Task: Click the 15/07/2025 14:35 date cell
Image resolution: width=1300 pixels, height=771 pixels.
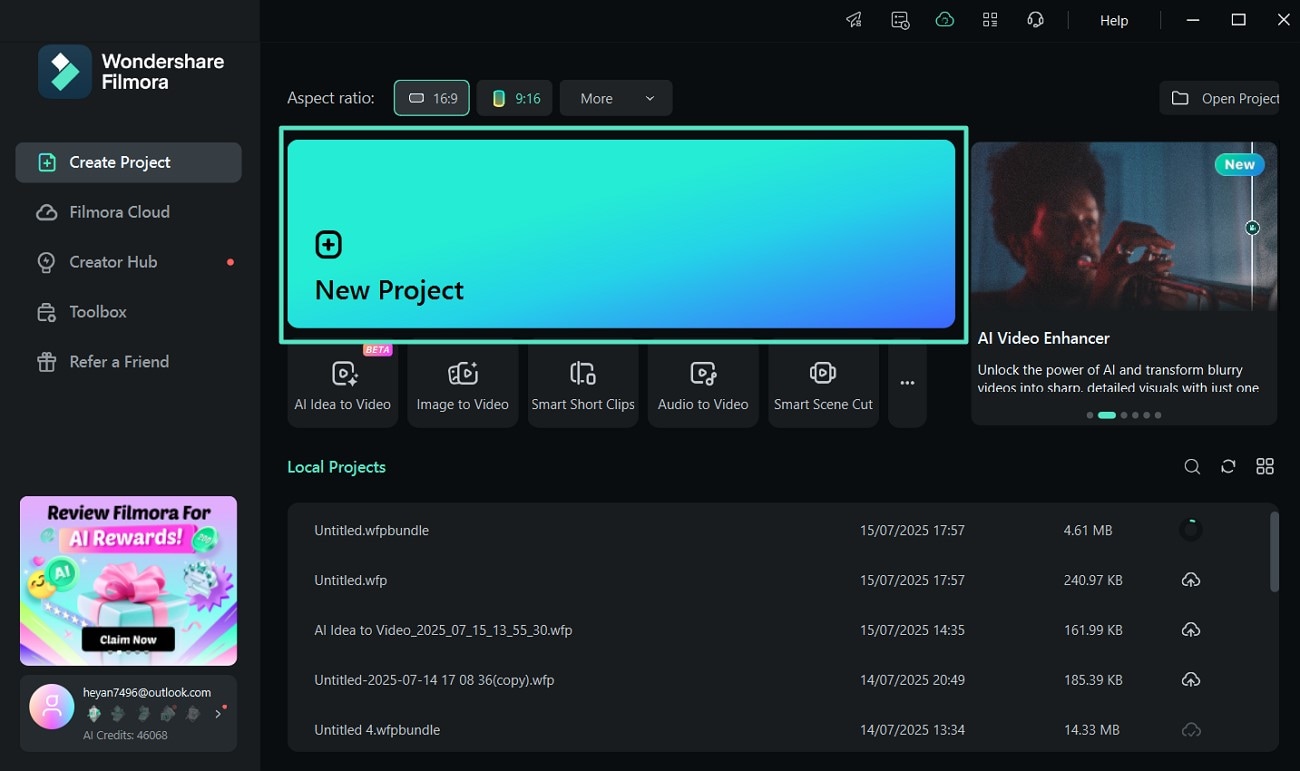Action: pyautogui.click(x=912, y=630)
